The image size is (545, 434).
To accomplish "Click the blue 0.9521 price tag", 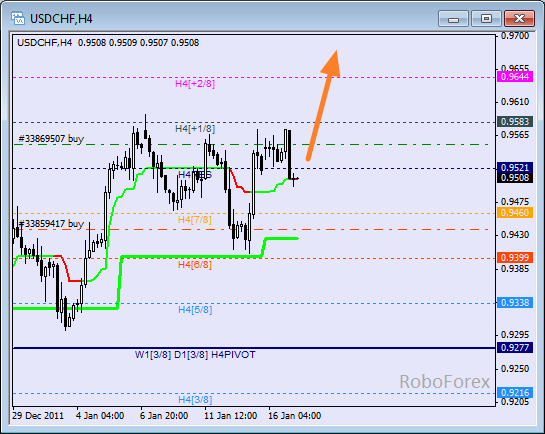I will pyautogui.click(x=515, y=167).
